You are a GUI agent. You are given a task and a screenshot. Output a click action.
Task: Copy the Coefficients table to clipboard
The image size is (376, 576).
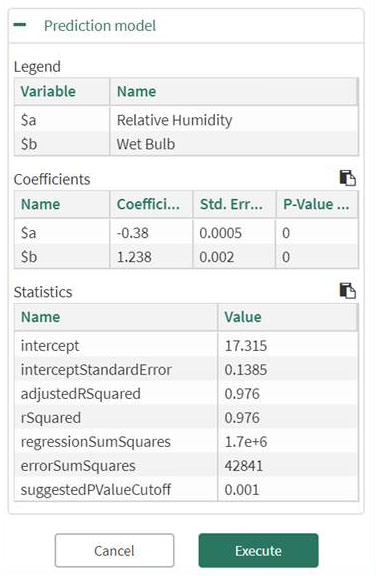coord(347,178)
